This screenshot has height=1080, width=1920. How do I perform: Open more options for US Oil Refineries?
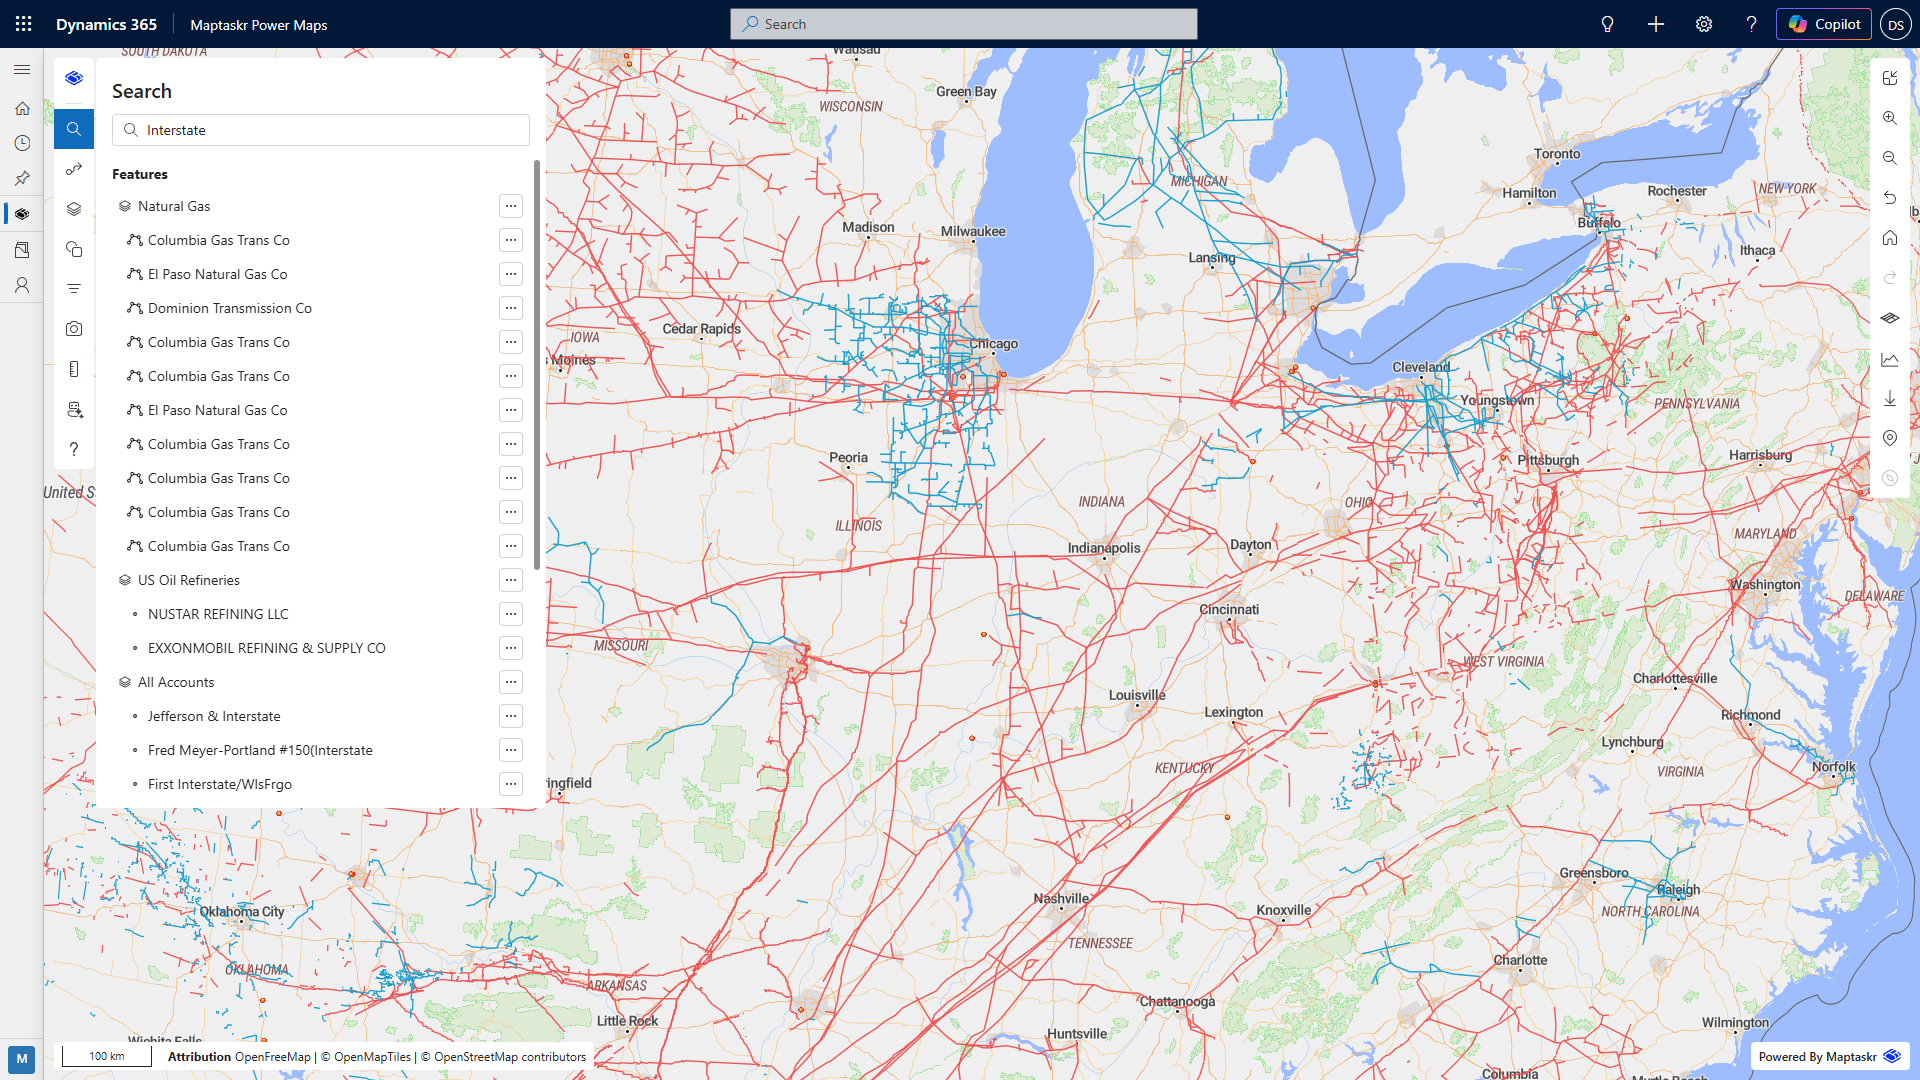[511, 580]
